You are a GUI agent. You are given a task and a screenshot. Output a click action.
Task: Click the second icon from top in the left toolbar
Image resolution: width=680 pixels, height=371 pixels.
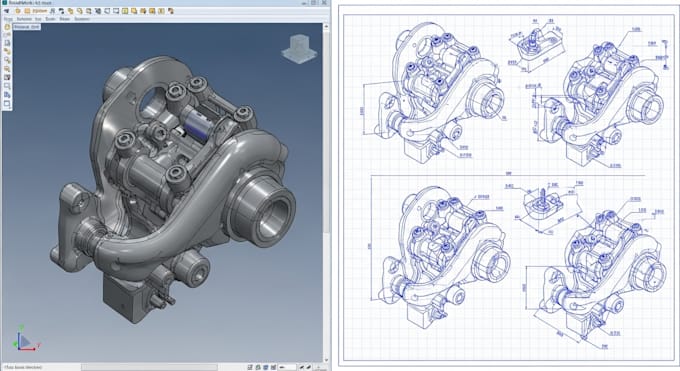7,35
